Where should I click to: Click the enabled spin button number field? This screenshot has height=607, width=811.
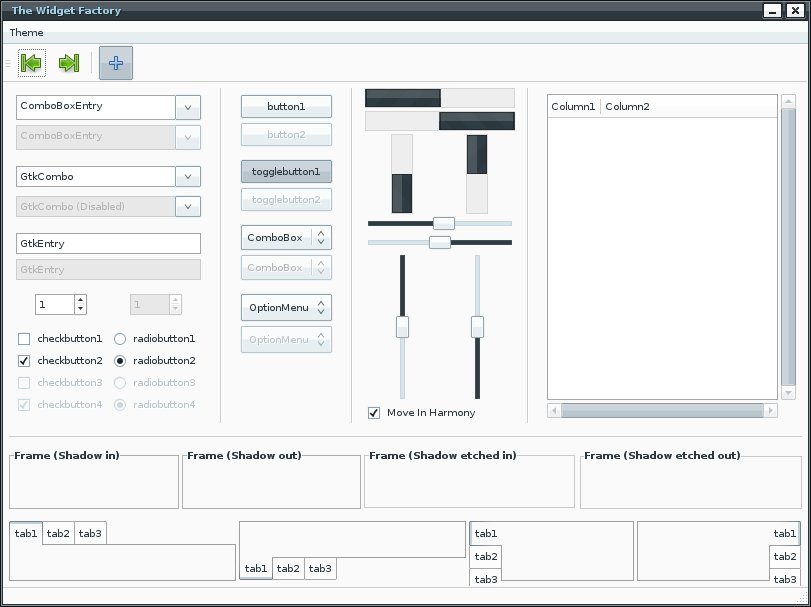click(55, 305)
